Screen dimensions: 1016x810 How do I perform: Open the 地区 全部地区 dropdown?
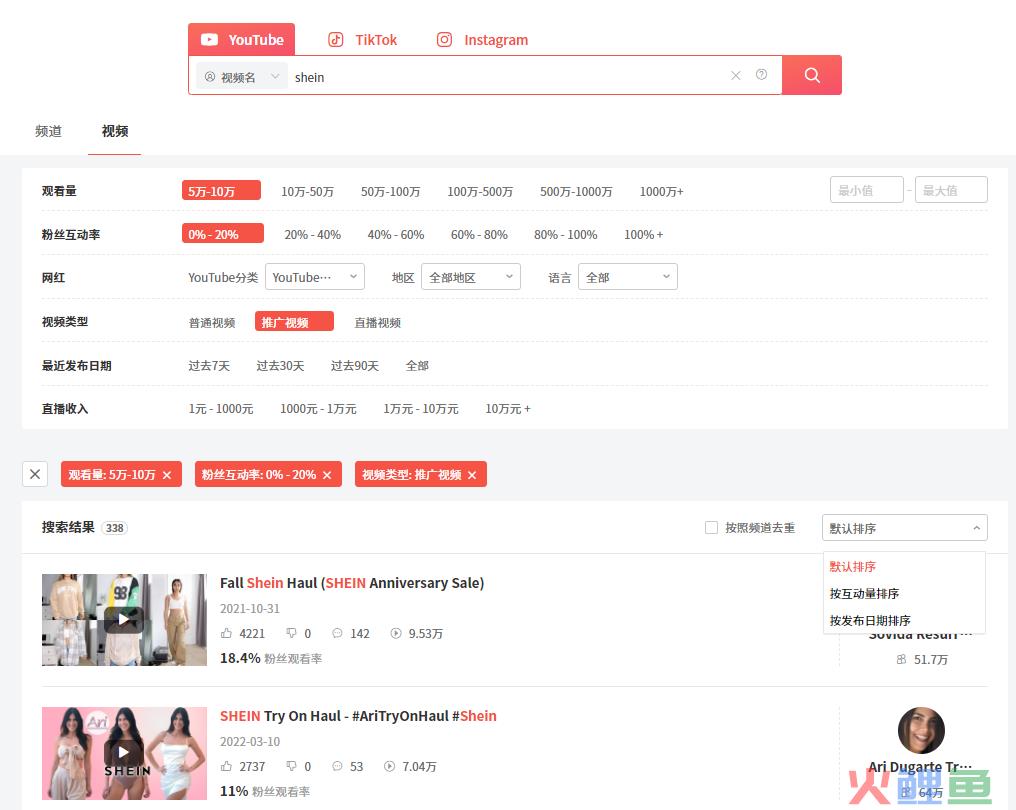coord(471,277)
